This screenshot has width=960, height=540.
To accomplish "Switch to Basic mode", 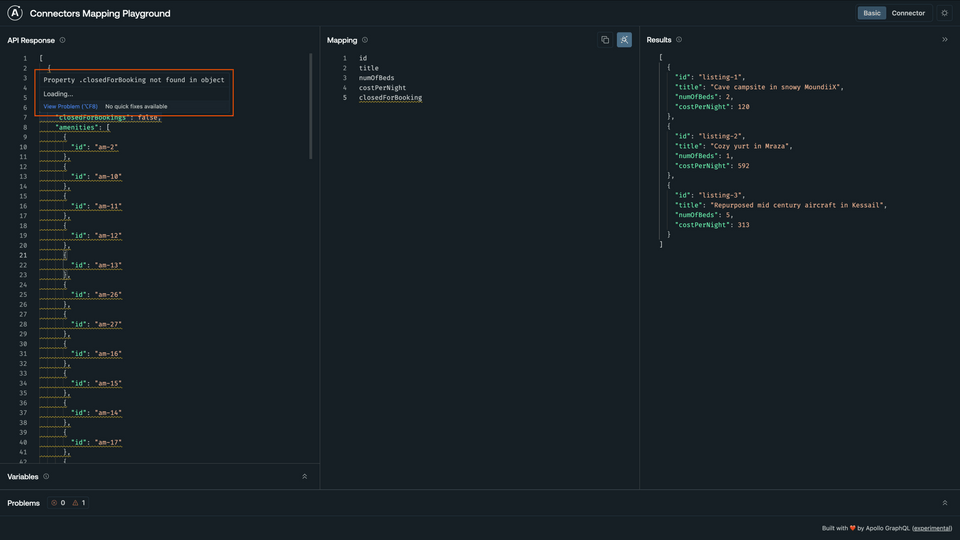I will [x=872, y=13].
